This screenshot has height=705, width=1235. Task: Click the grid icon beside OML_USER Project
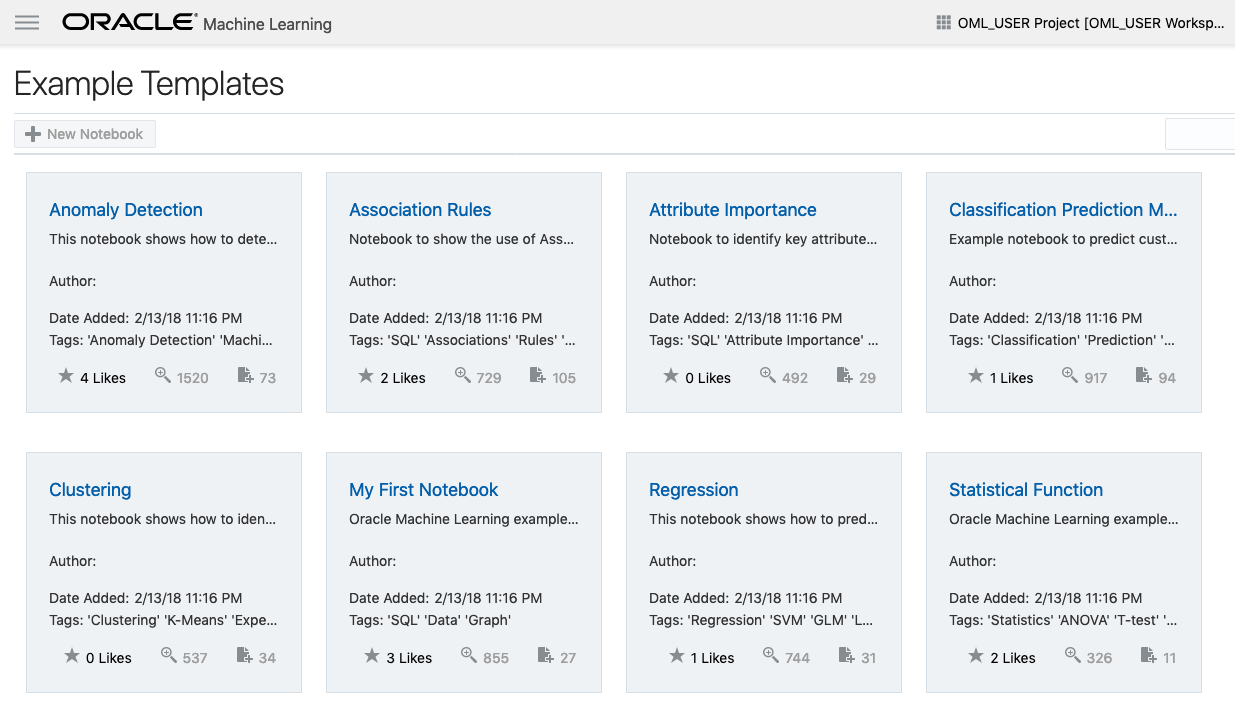943,23
